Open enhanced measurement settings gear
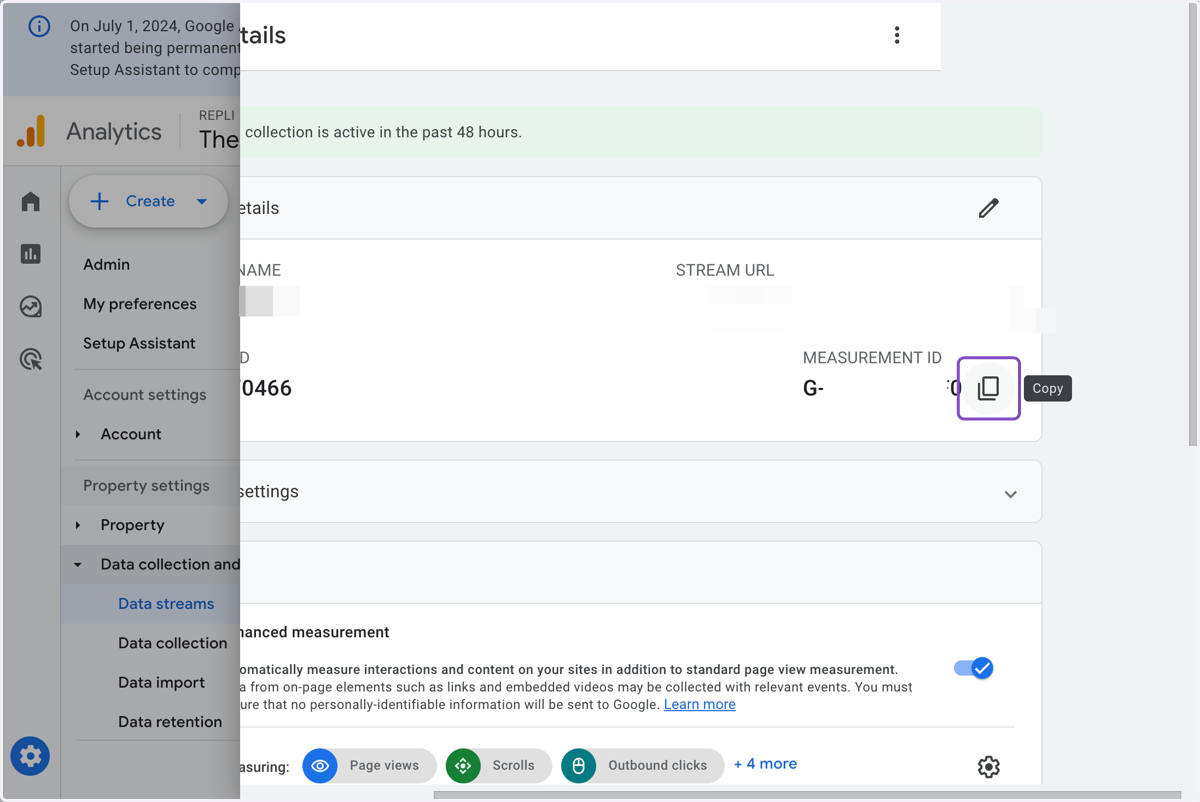Viewport: 1200px width, 802px height. (x=988, y=767)
